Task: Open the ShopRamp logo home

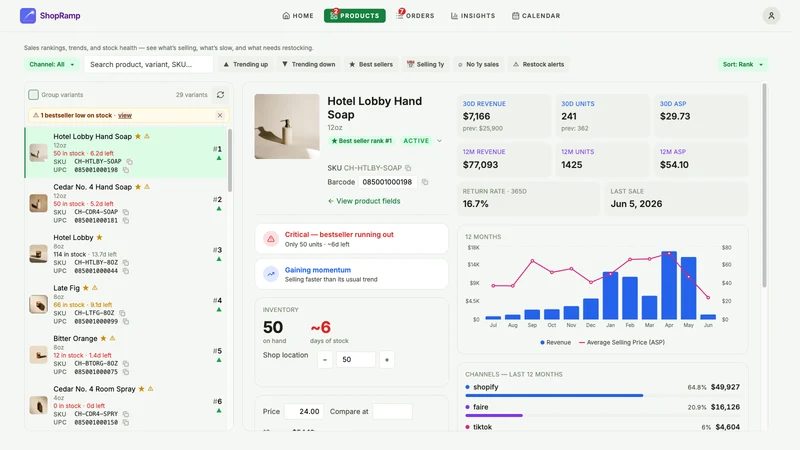Action: click(50, 16)
